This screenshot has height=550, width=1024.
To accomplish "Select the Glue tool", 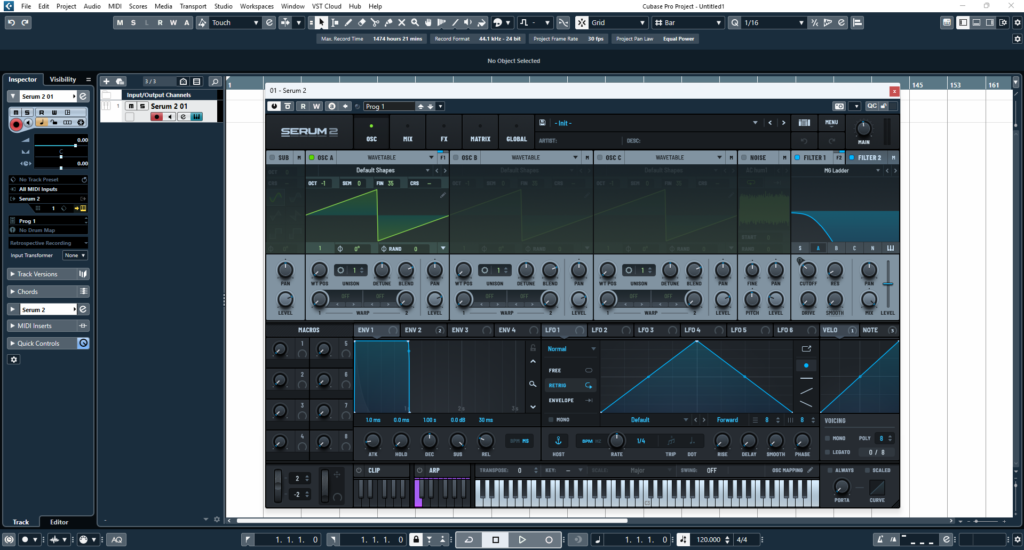I will tap(388, 22).
